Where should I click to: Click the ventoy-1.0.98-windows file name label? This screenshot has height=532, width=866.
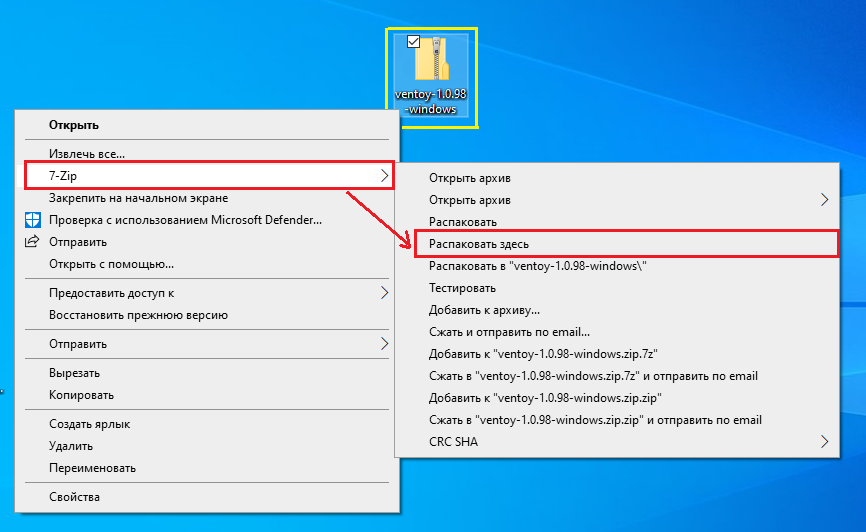[x=431, y=101]
